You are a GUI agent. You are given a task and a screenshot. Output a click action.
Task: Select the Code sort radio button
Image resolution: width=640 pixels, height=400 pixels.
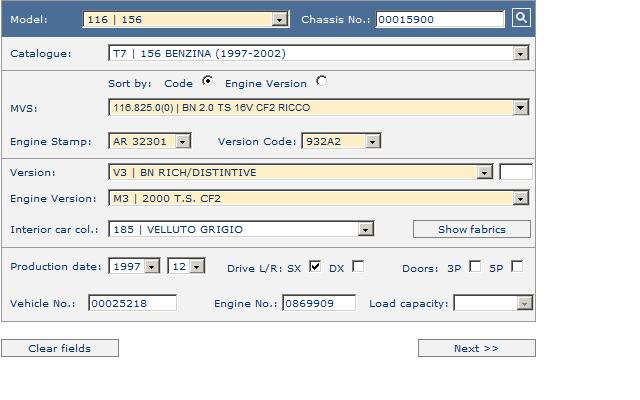pos(207,82)
